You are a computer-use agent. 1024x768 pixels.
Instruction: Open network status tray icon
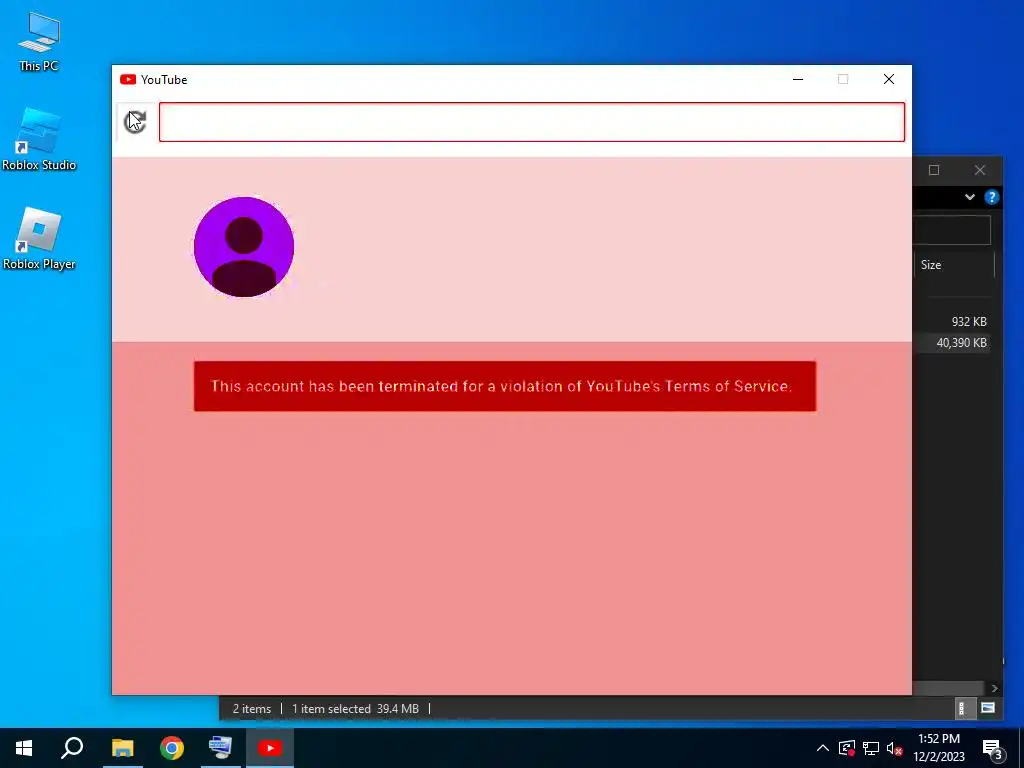[x=871, y=748]
